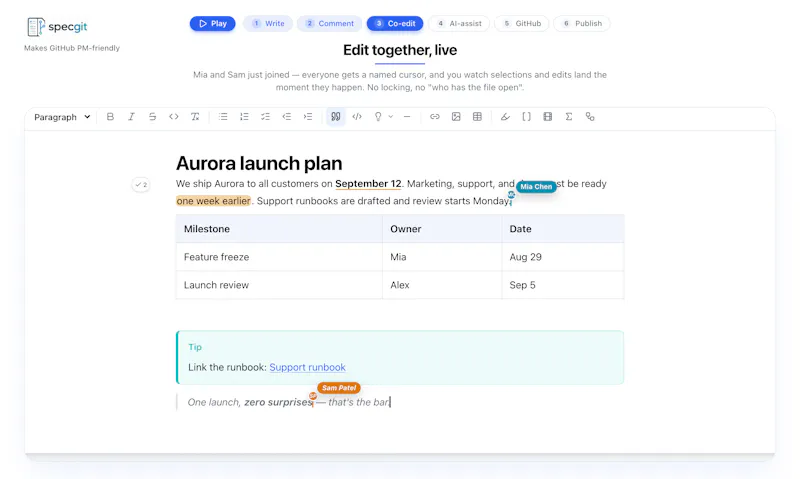Insert a horizontal rule
The width and height of the screenshot is (800, 479).
[x=407, y=117]
